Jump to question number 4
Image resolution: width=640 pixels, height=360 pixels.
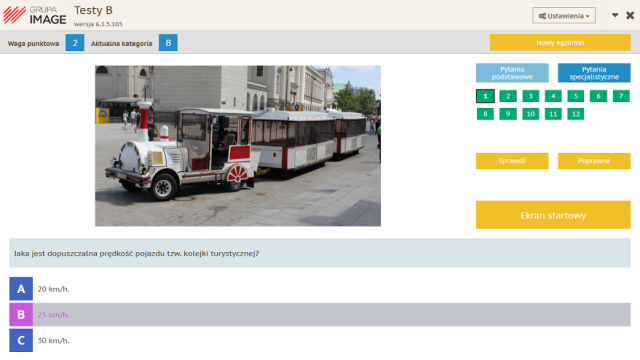point(553,96)
